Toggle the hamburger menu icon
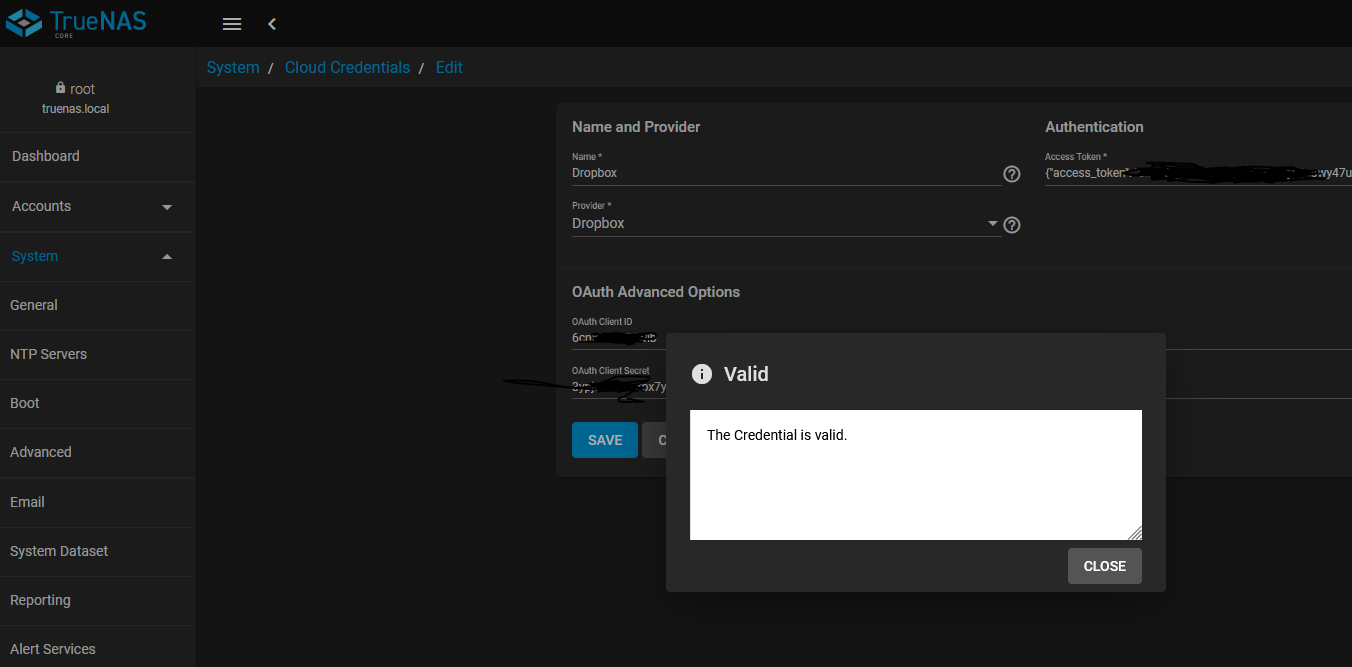 231,24
